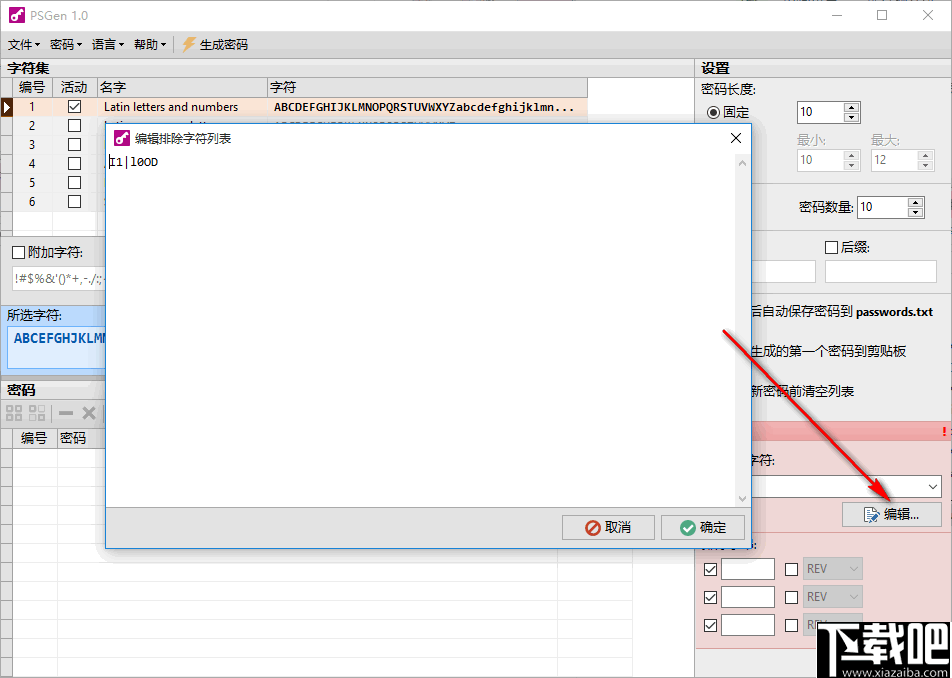Image resolution: width=952 pixels, height=678 pixels.
Task: Click the 最大 value field showing 12
Action: point(894,160)
